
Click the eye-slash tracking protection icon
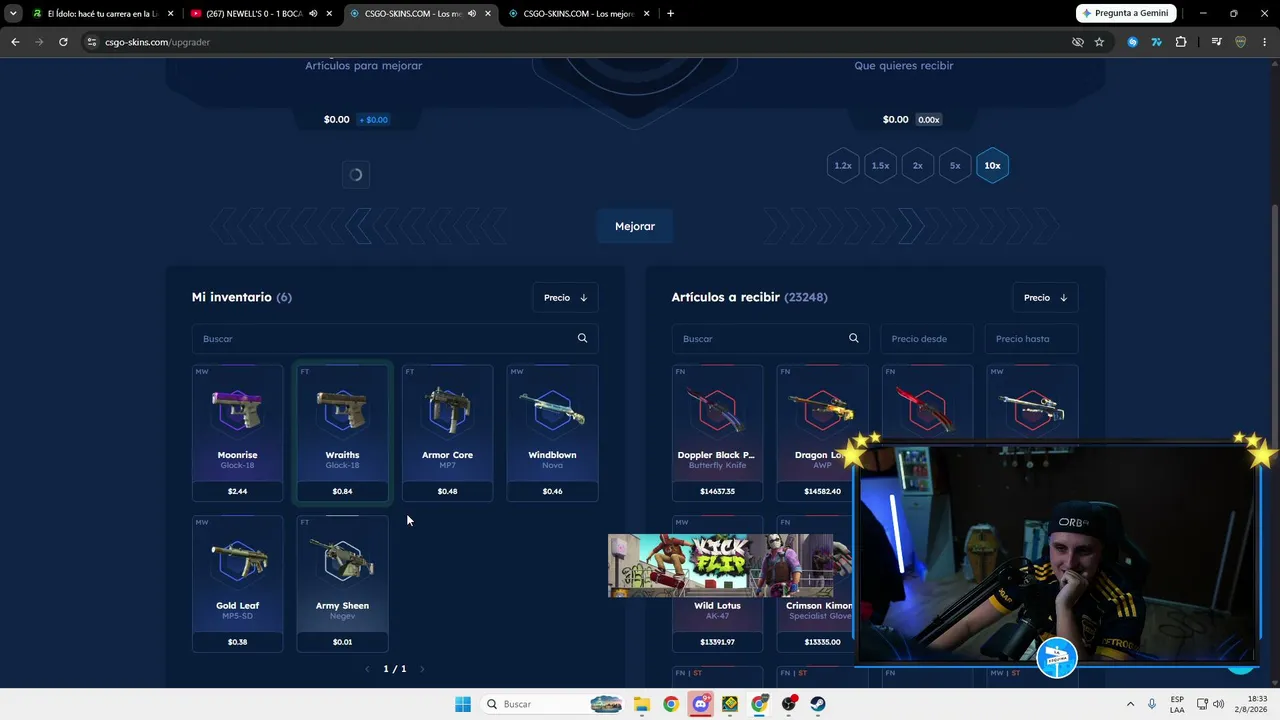pos(1077,42)
